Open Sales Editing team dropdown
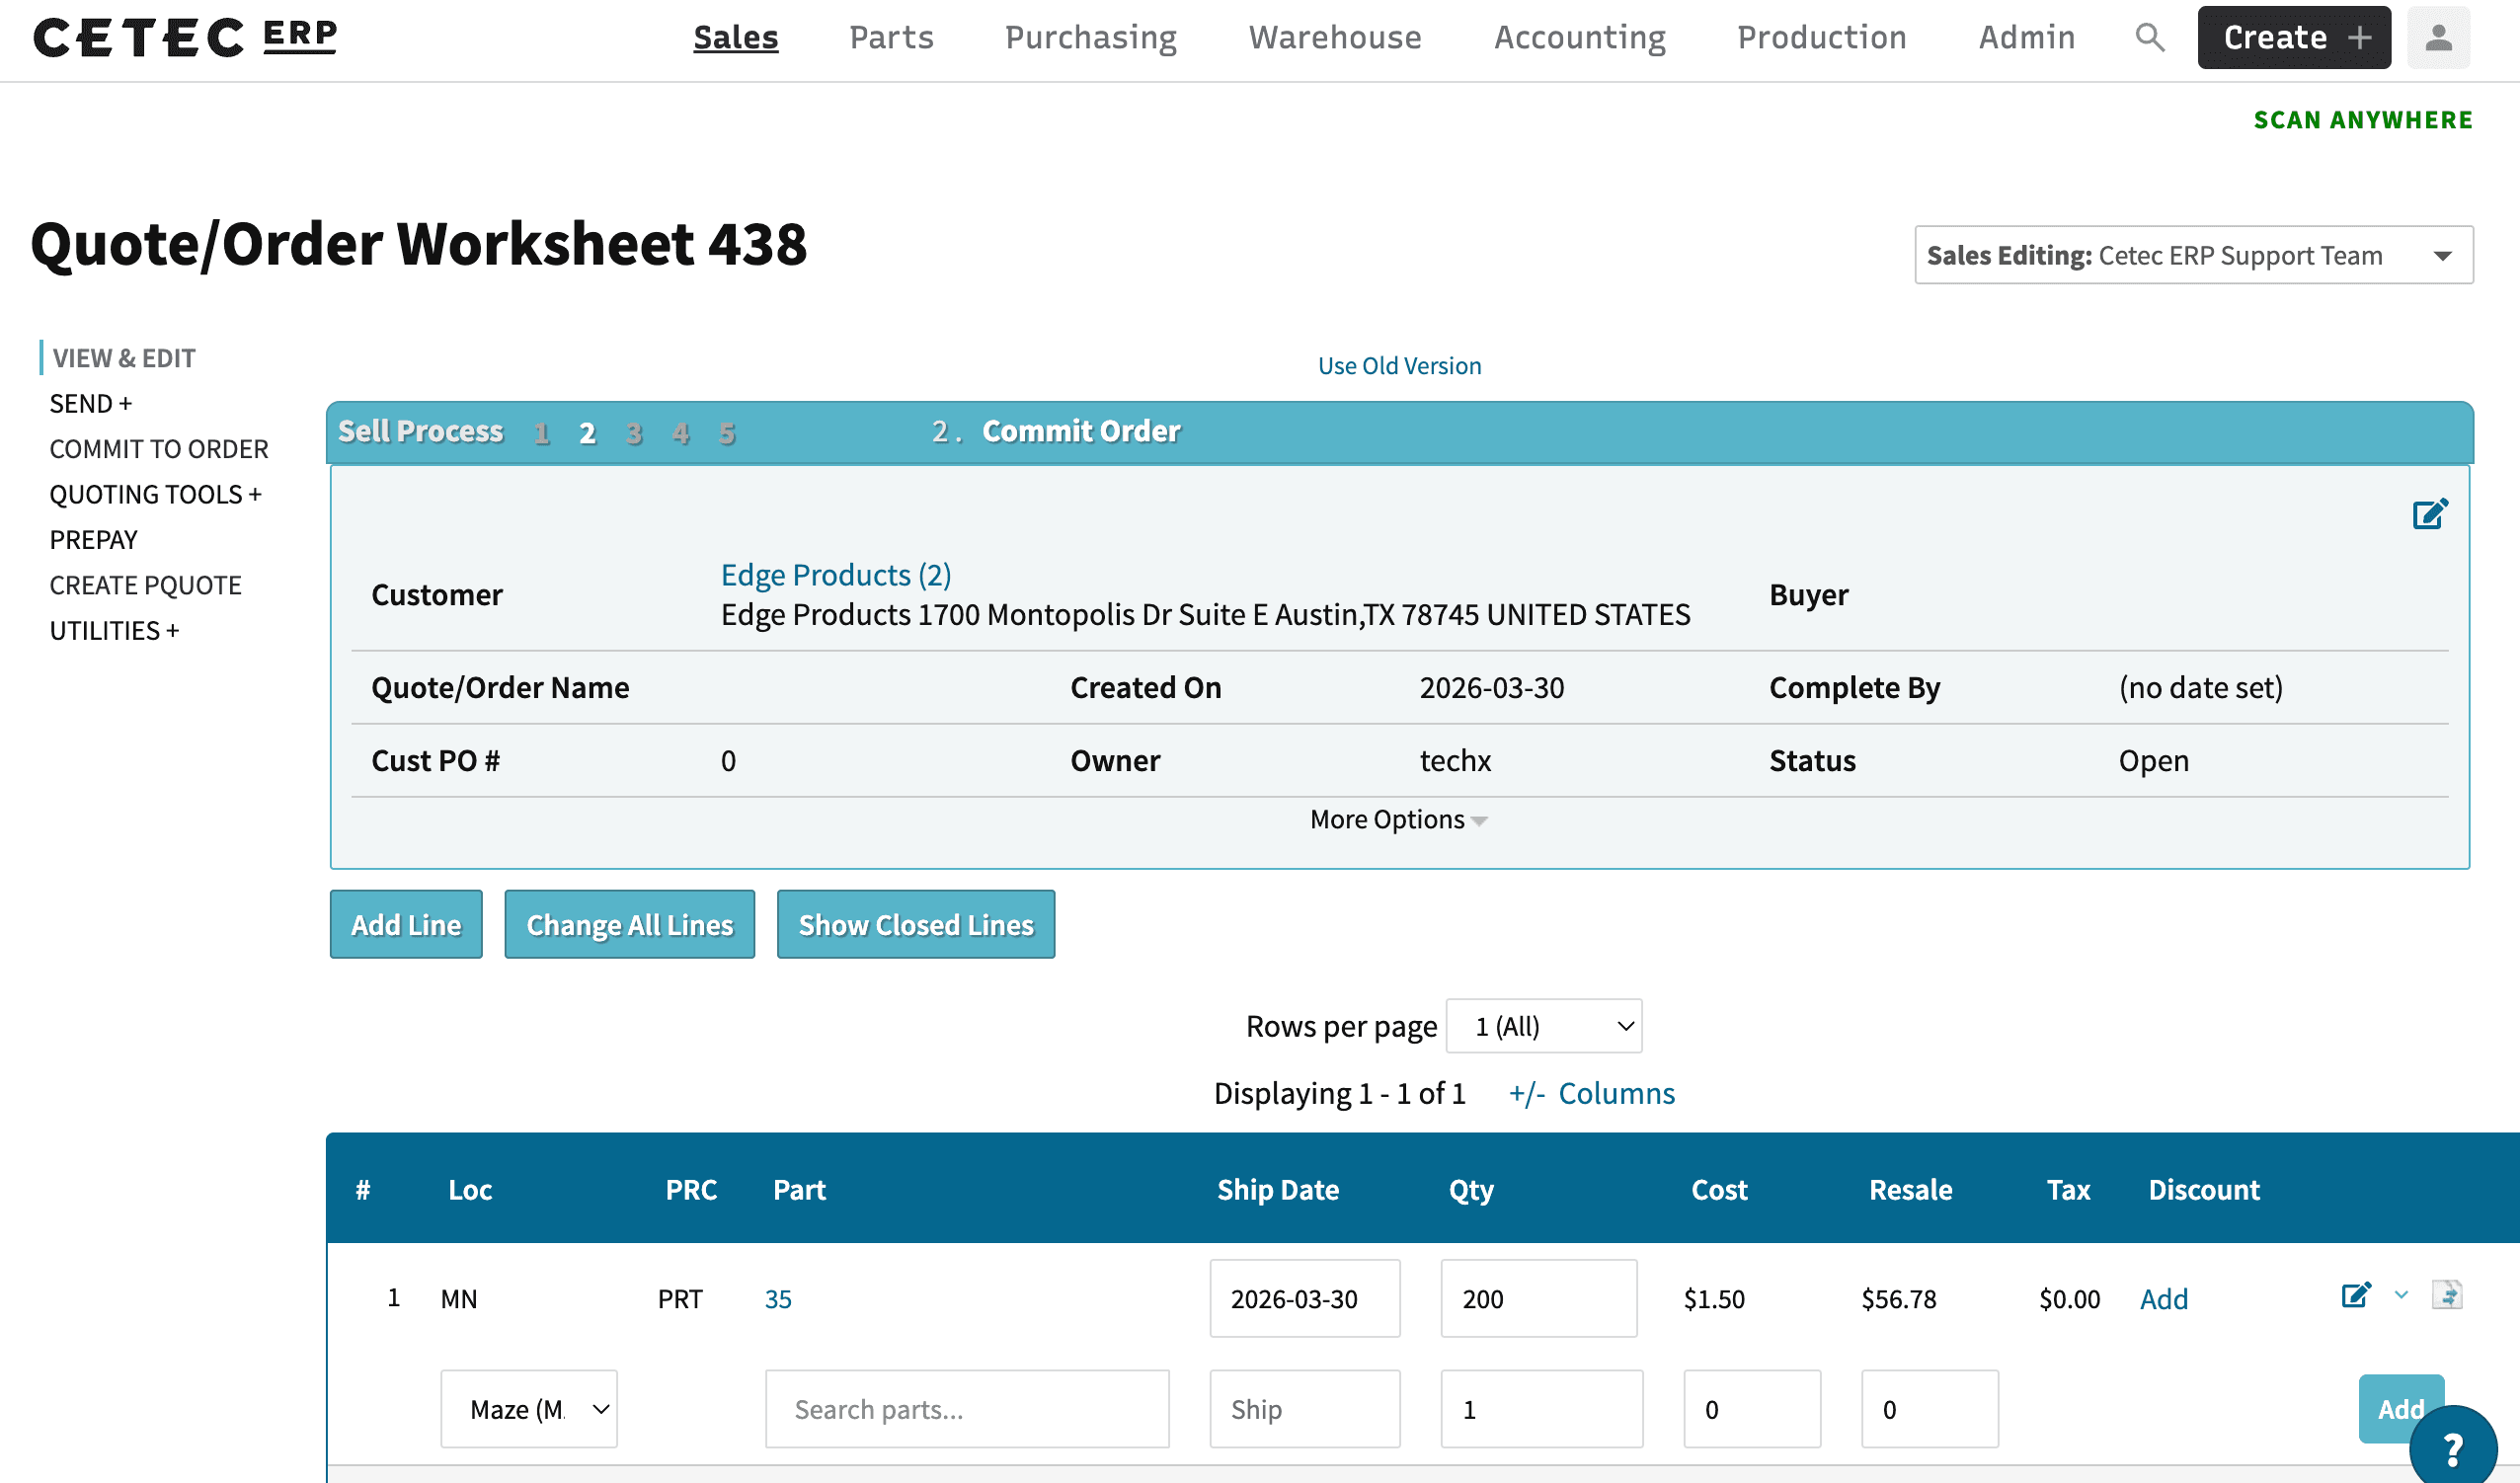 click(x=2193, y=256)
